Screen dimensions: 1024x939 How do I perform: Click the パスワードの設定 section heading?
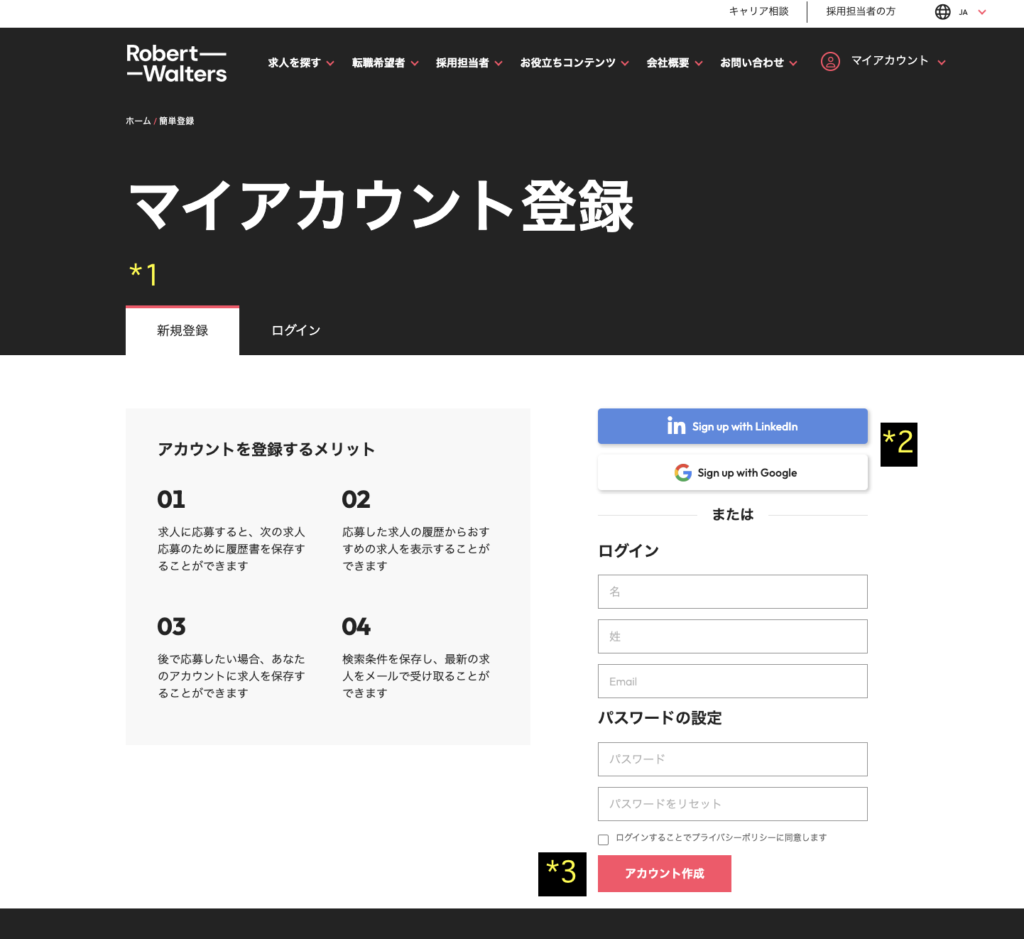[x=660, y=718]
